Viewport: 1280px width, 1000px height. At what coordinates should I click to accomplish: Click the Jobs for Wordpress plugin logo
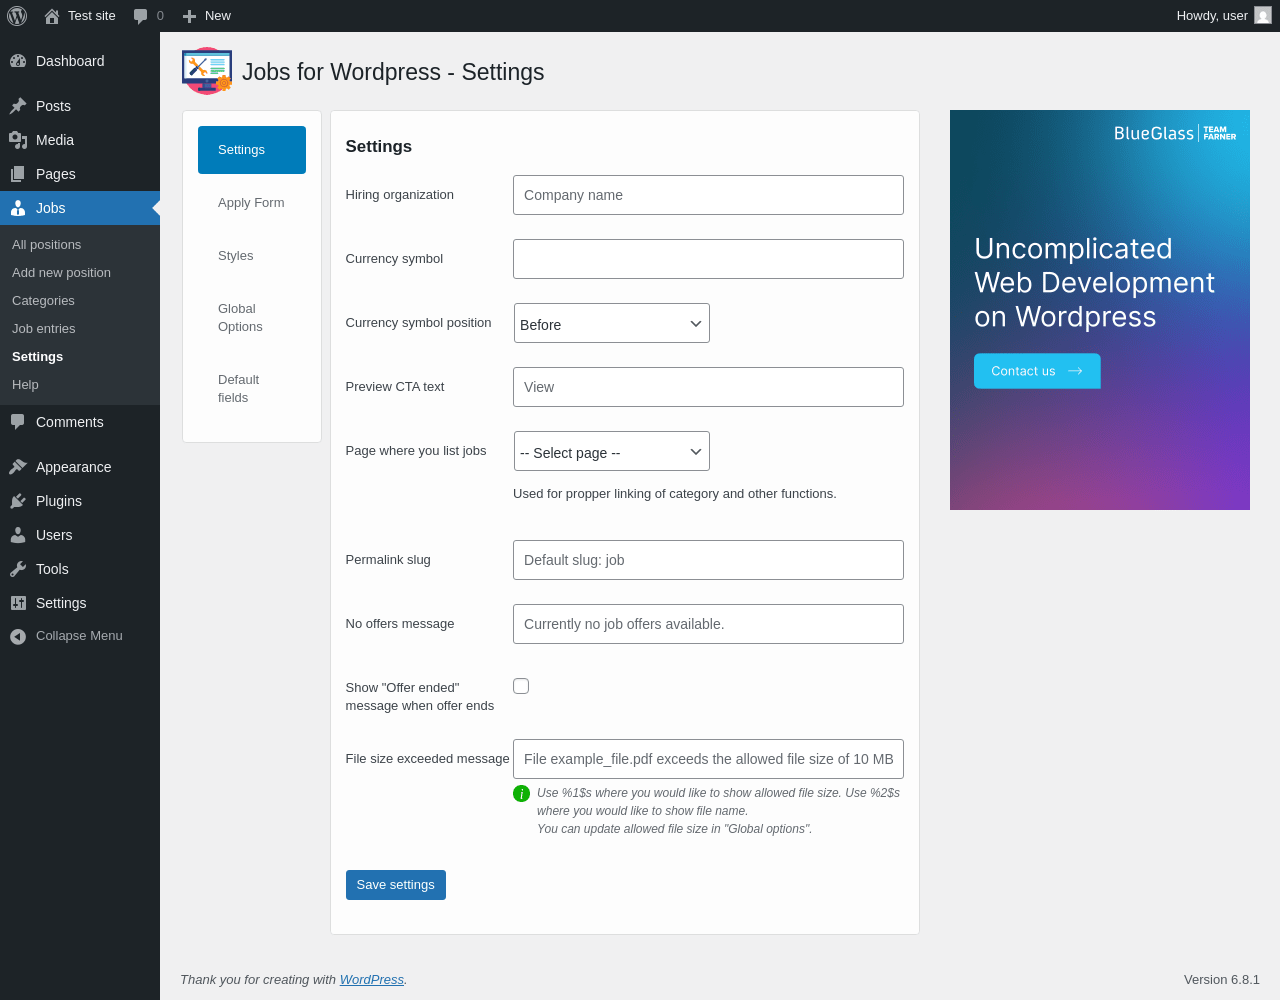pyautogui.click(x=207, y=71)
